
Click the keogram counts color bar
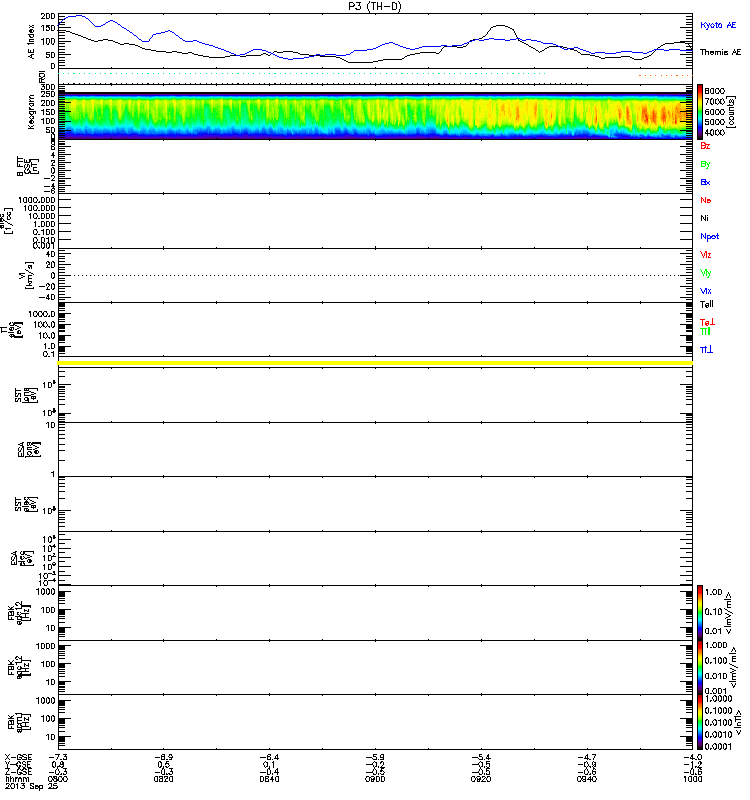[700, 112]
